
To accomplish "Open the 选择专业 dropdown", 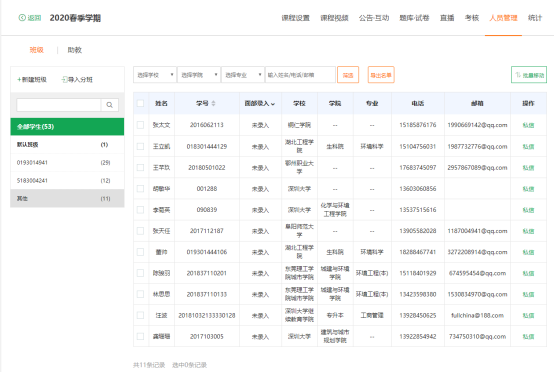I will point(243,75).
